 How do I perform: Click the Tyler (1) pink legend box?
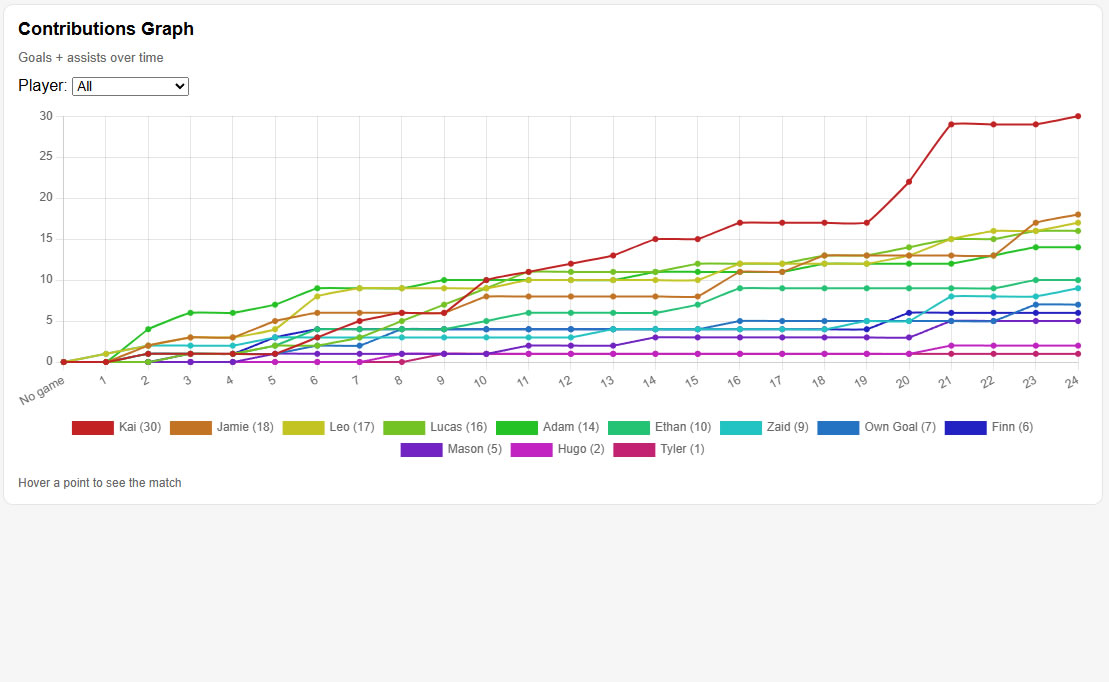point(632,449)
